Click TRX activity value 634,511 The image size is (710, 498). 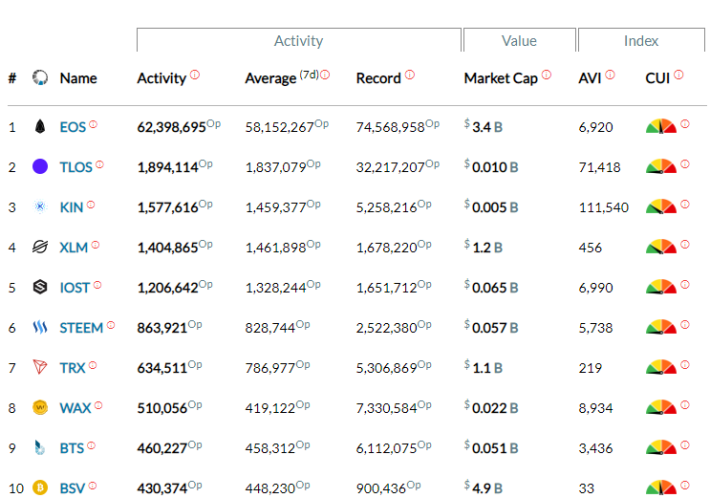[x=162, y=368]
